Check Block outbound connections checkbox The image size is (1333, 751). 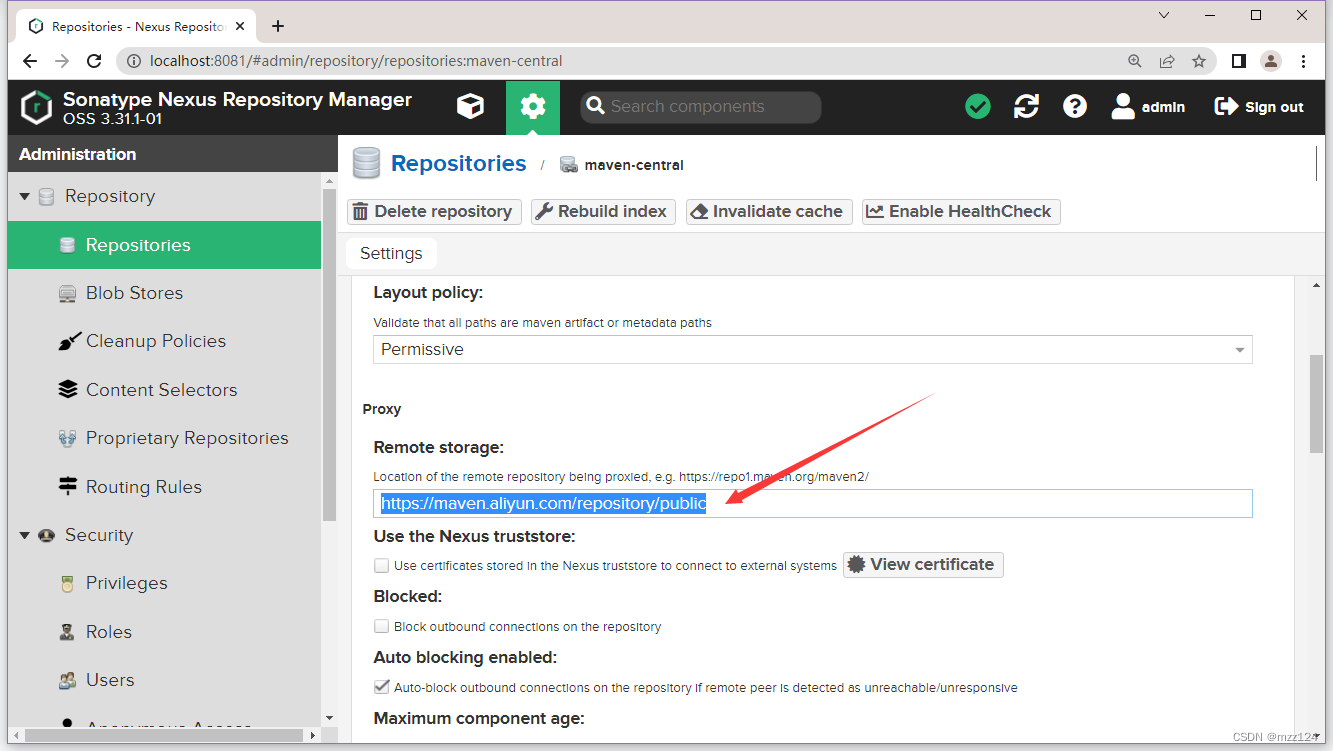[381, 627]
